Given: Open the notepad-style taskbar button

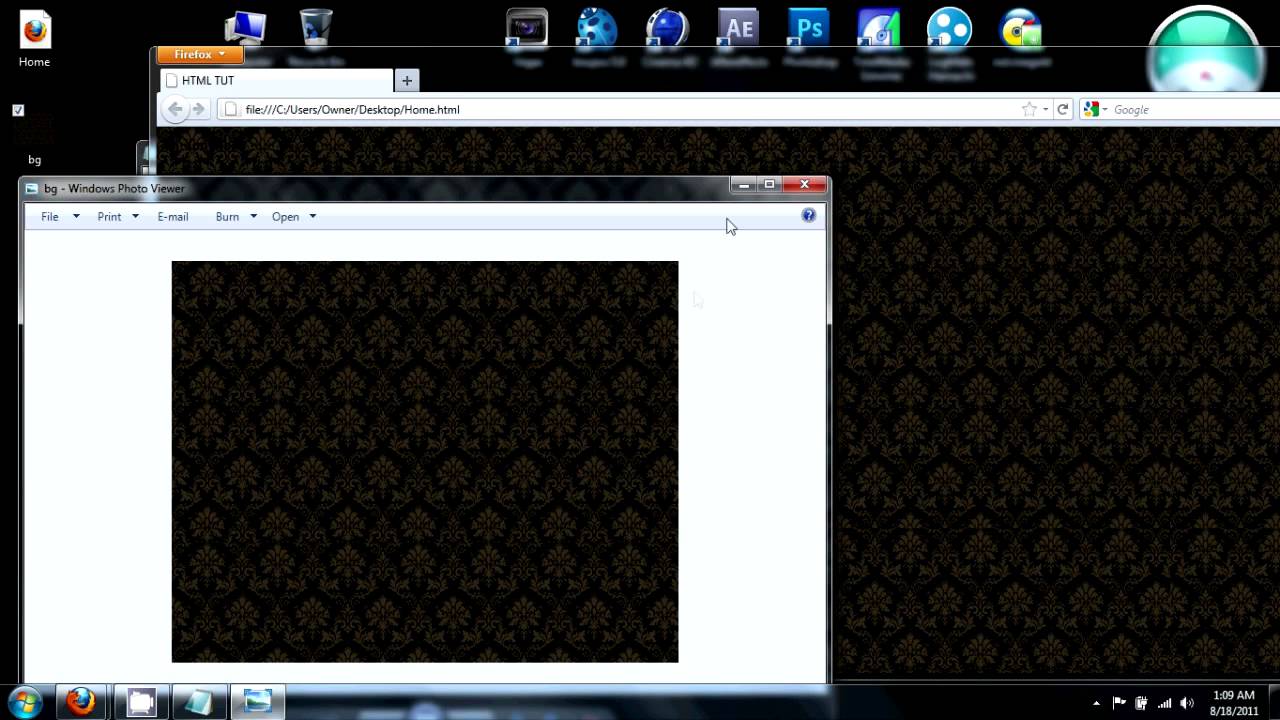Looking at the screenshot, I should point(198,702).
